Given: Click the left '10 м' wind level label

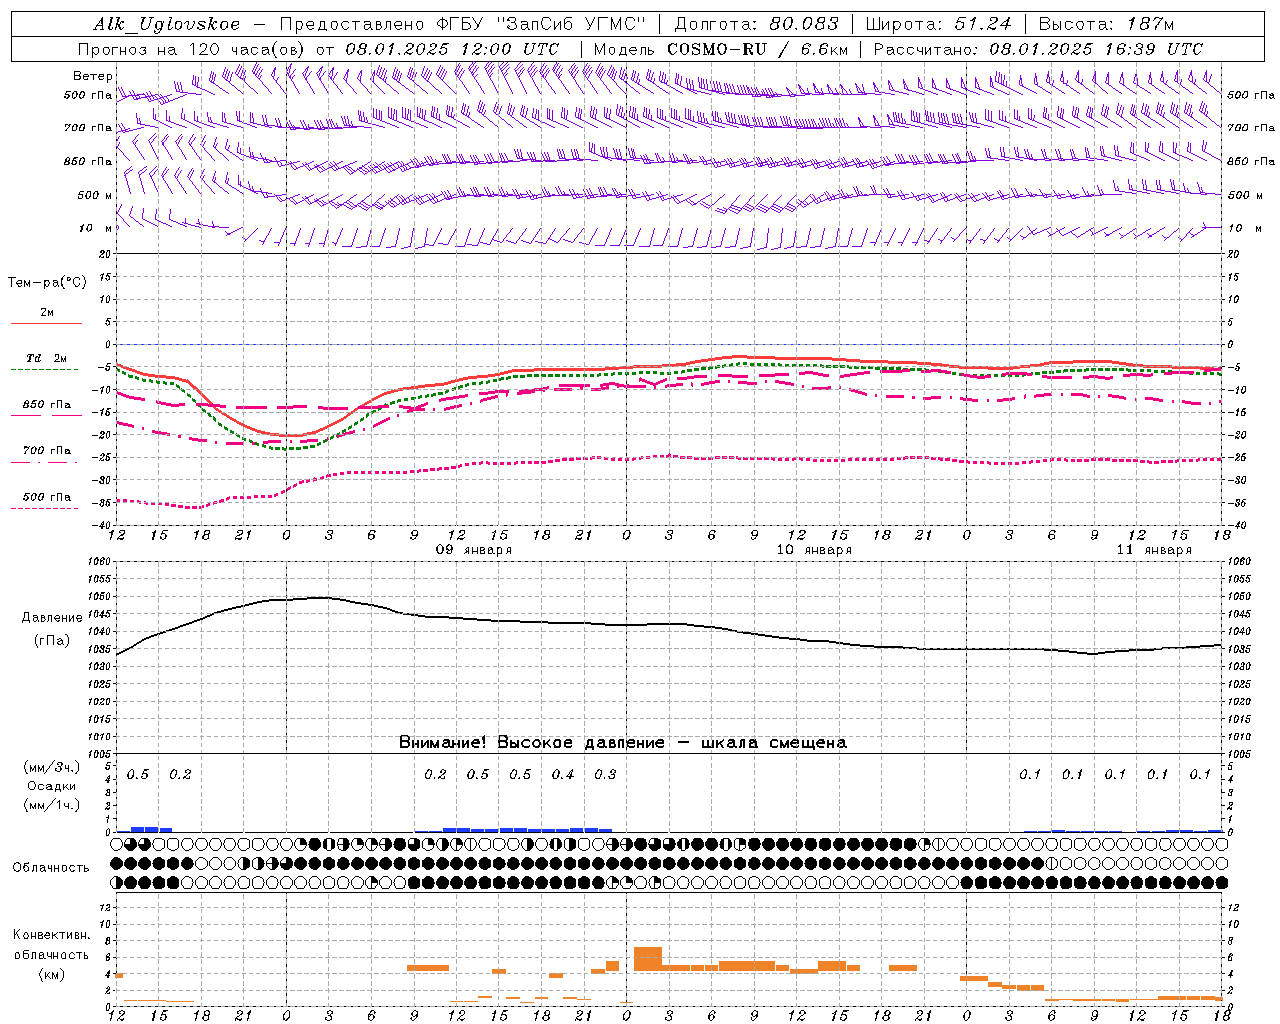Looking at the screenshot, I should click(96, 228).
